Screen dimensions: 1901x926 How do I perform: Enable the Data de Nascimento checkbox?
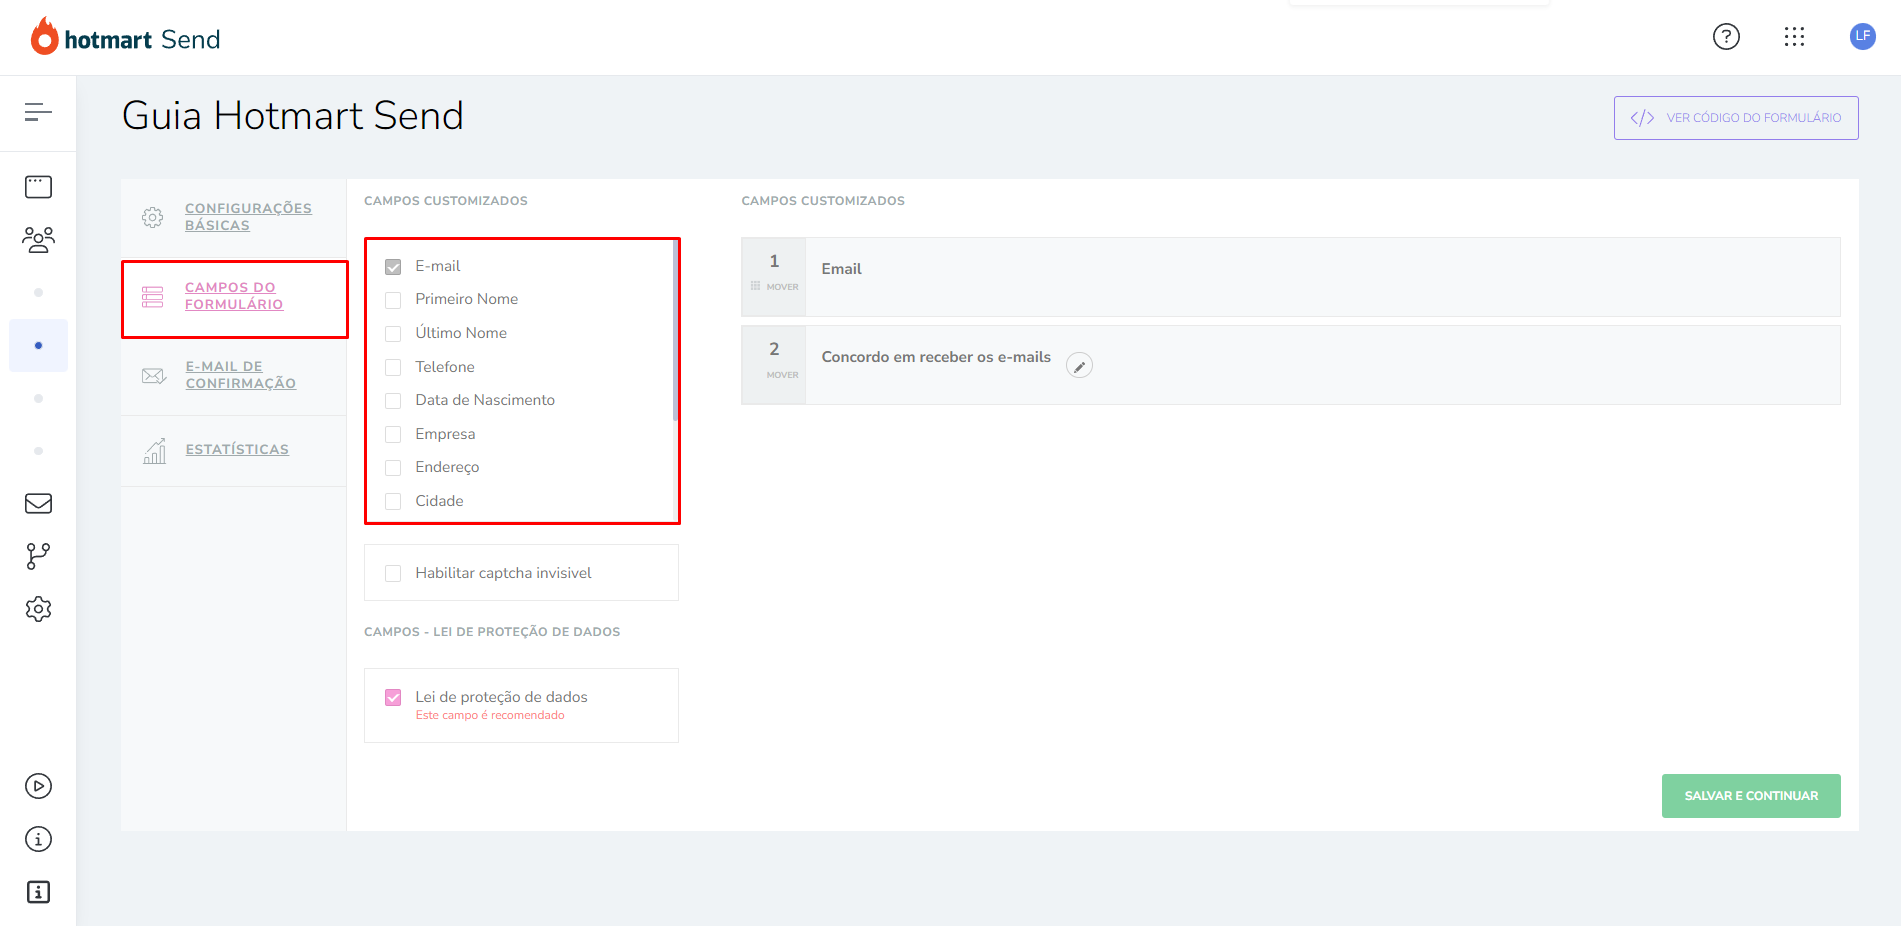pos(393,401)
